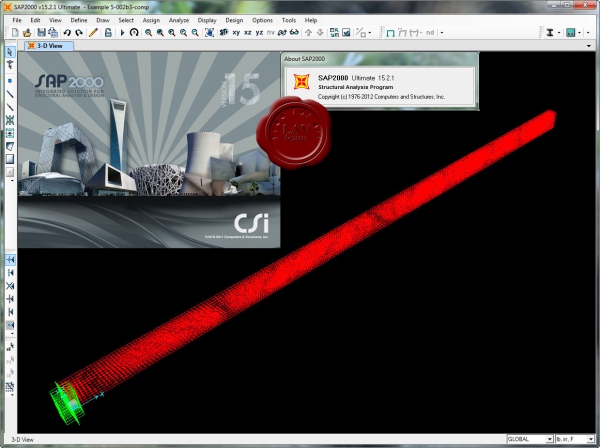Click the quick draw secondary beams tool

click(x=10, y=133)
